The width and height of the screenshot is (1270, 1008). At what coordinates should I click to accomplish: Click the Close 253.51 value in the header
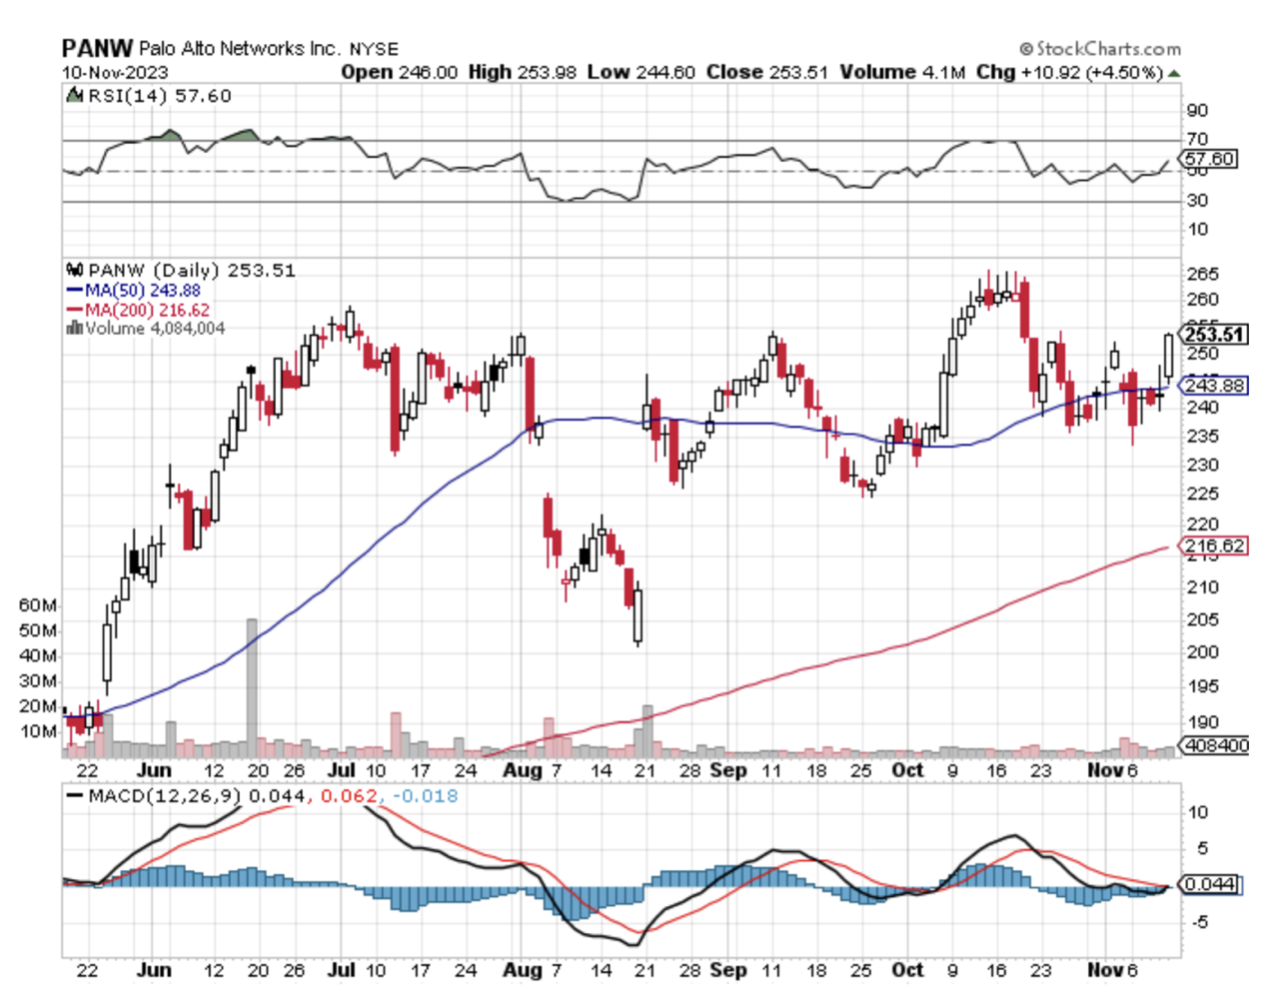tap(767, 72)
